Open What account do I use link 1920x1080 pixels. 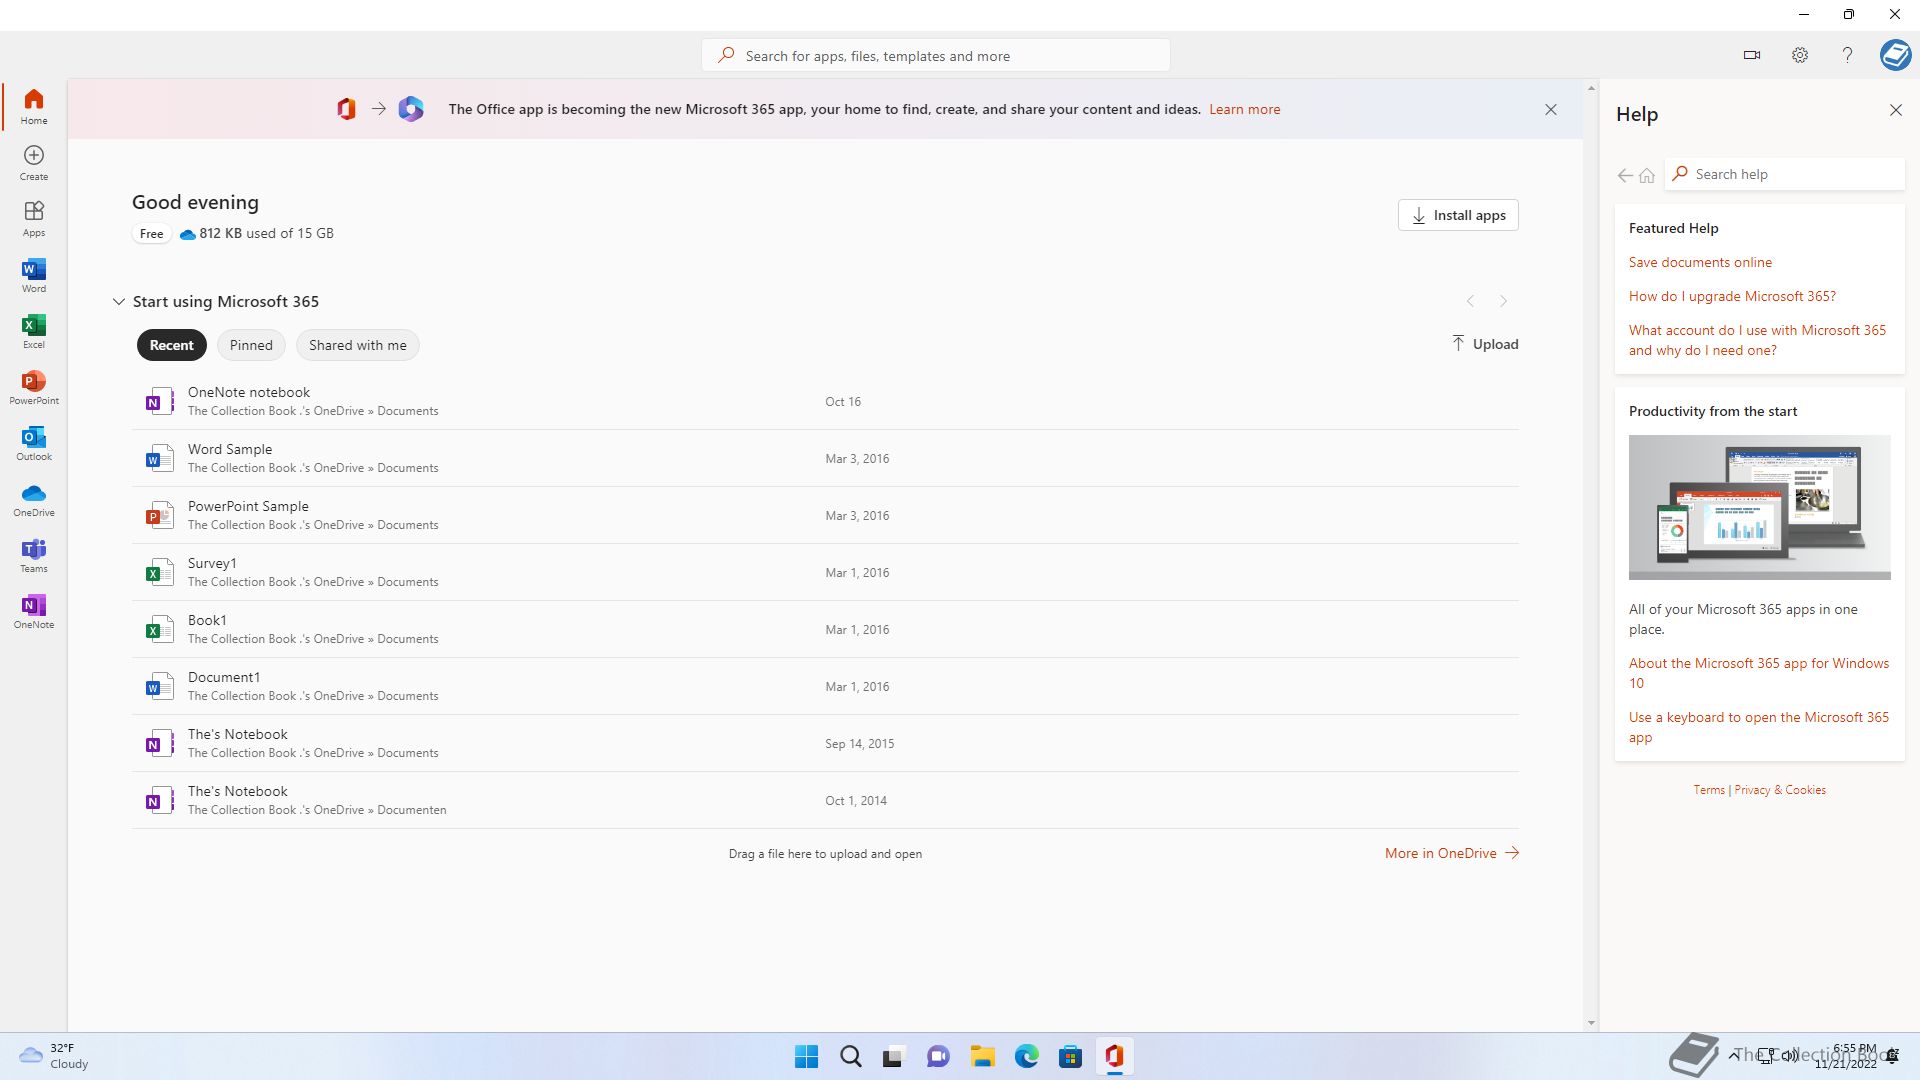1757,340
